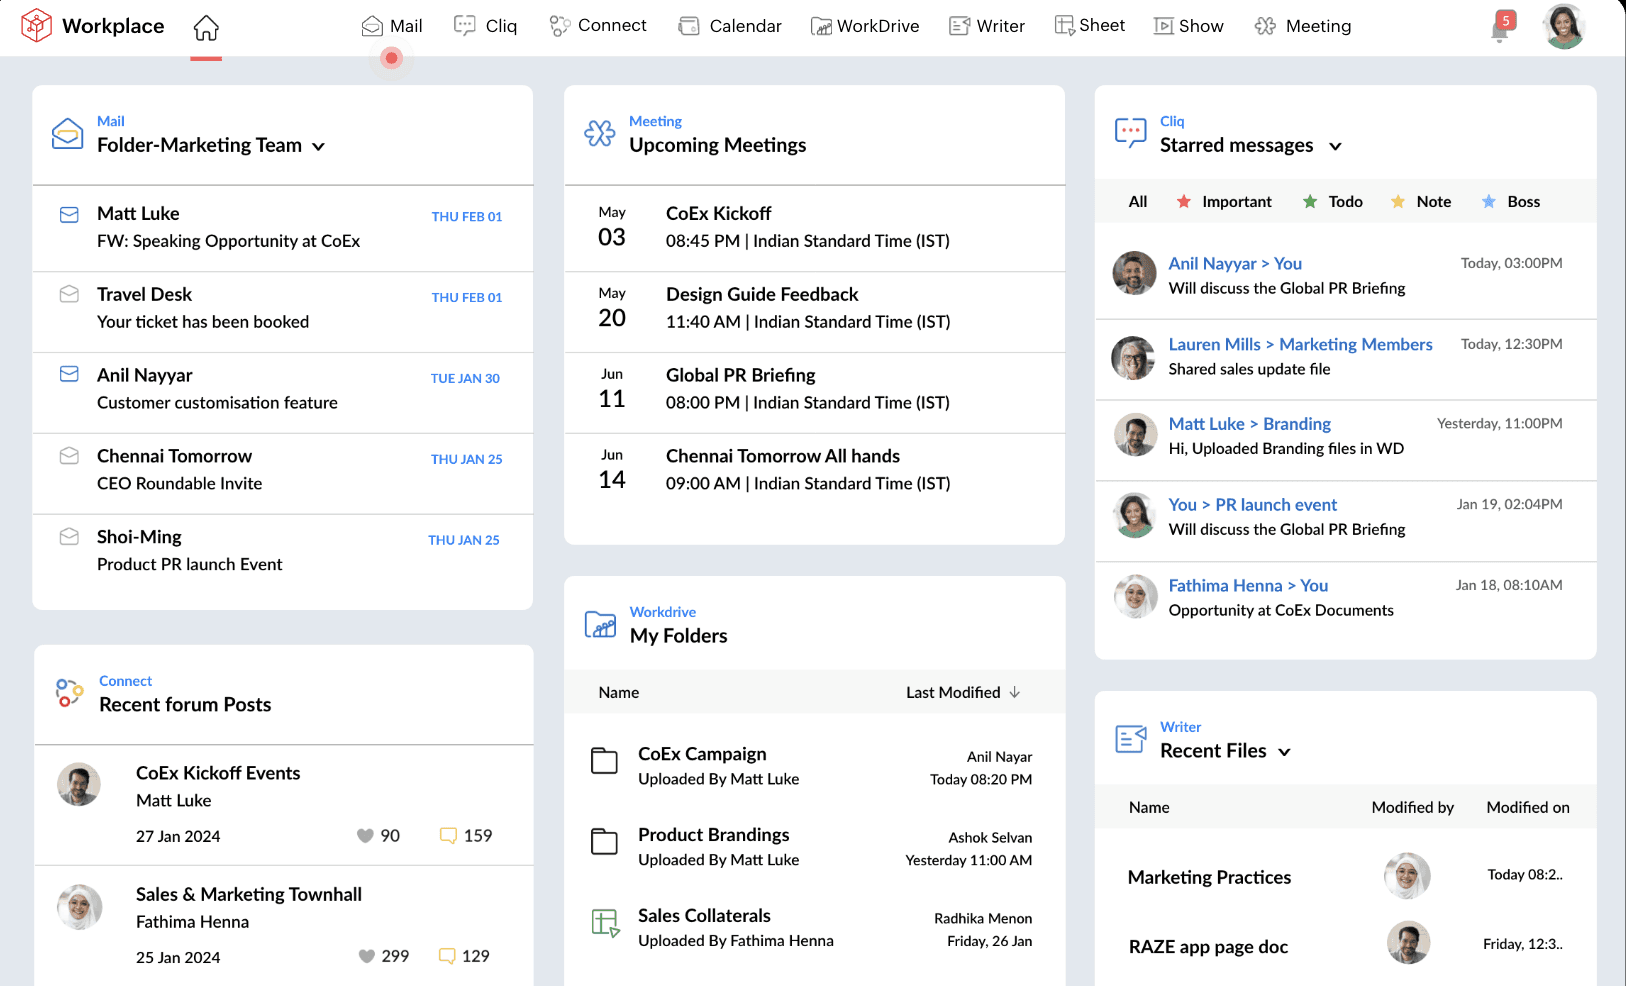This screenshot has height=986, width=1626.
Task: Open Sales & Marketing Townhall forum post
Action: click(x=249, y=895)
